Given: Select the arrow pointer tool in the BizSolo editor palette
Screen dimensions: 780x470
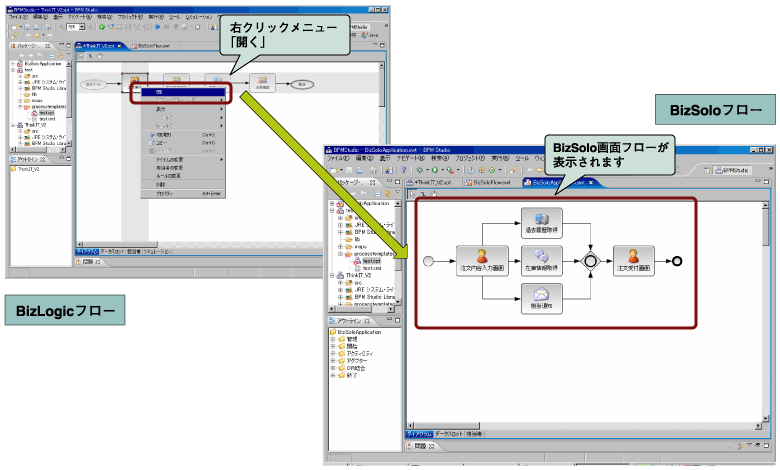Looking at the screenshot, I should point(412,194).
